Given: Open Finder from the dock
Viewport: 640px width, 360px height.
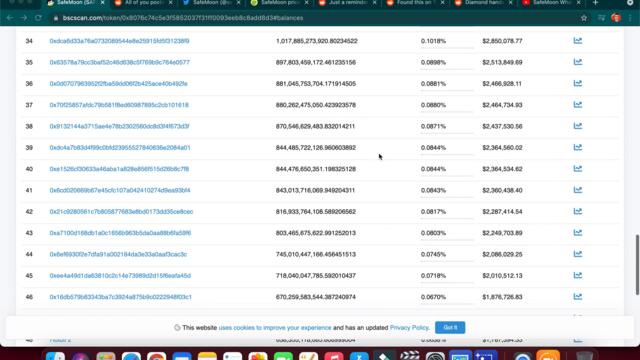Looking at the screenshot, I should [x=55, y=356].
